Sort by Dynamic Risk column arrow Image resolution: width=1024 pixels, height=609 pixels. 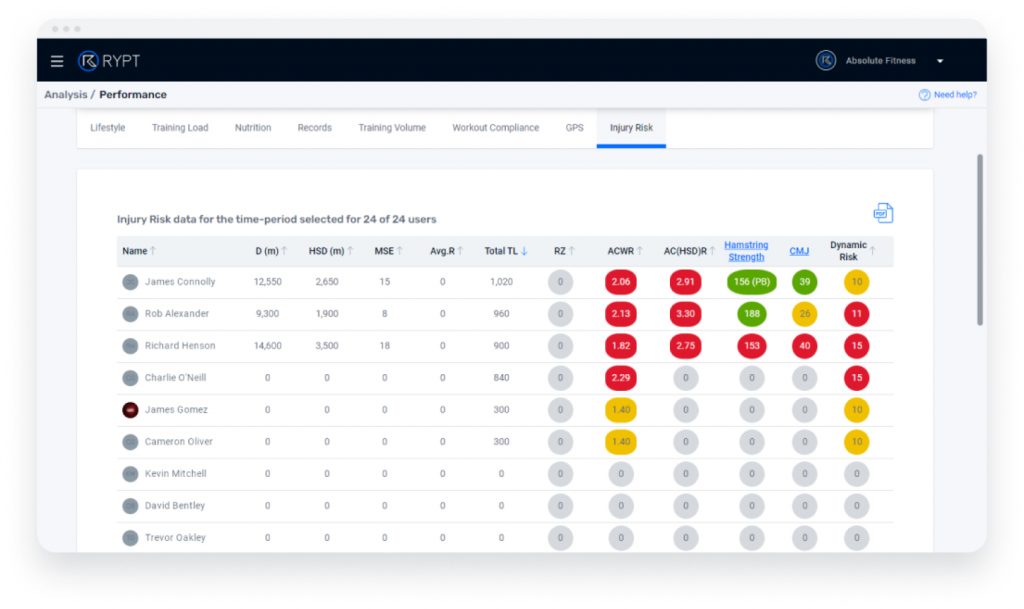pos(872,251)
